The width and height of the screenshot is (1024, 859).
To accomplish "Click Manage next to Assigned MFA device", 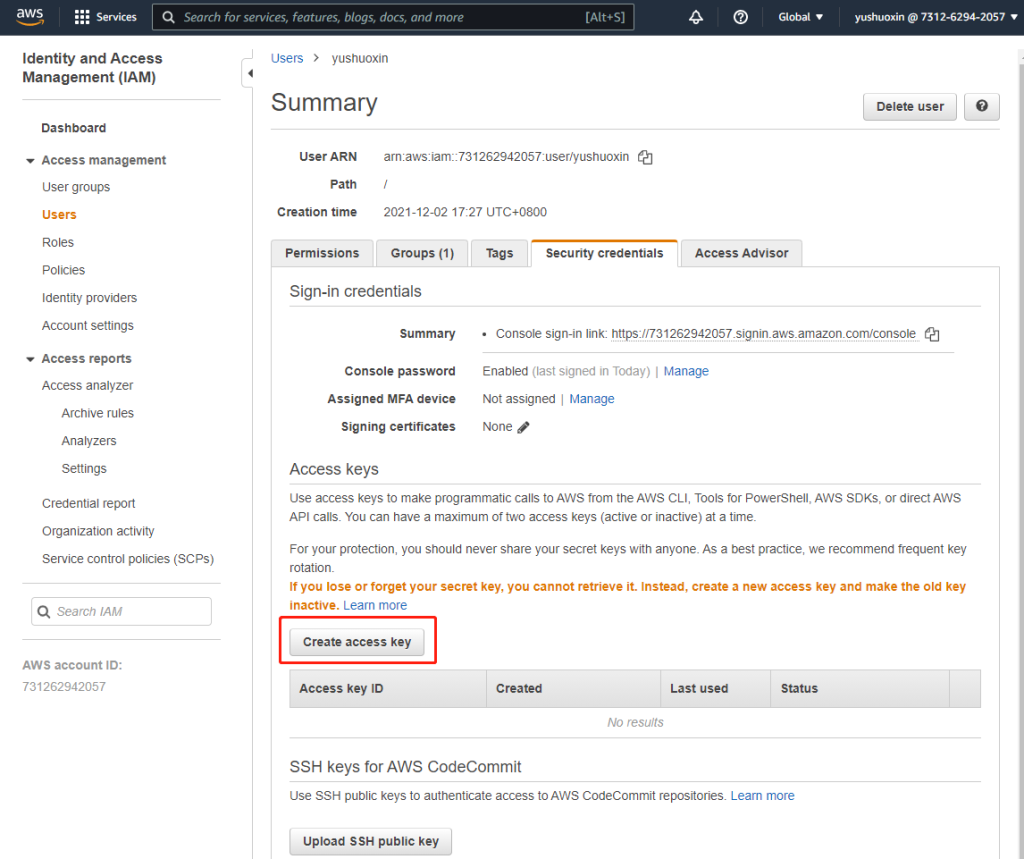I will [591, 399].
